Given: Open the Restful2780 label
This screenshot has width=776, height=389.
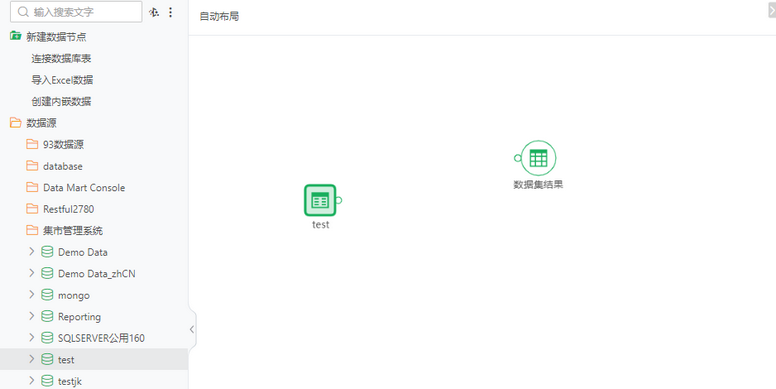Looking at the screenshot, I should pyautogui.click(x=68, y=209).
